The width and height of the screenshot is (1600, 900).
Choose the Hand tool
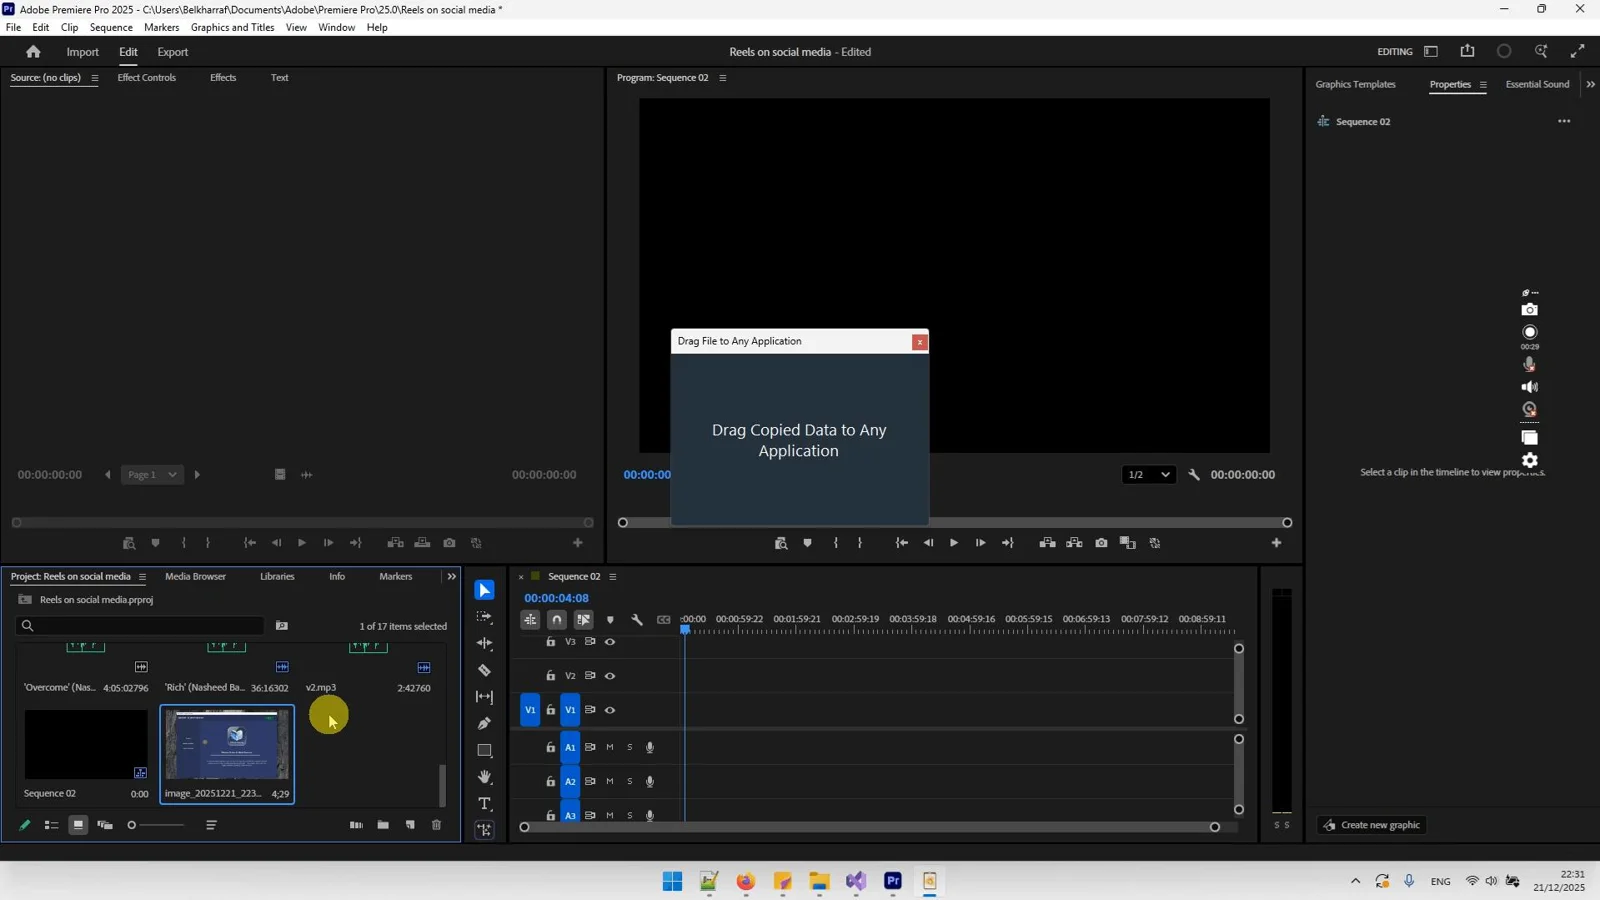pos(484,777)
